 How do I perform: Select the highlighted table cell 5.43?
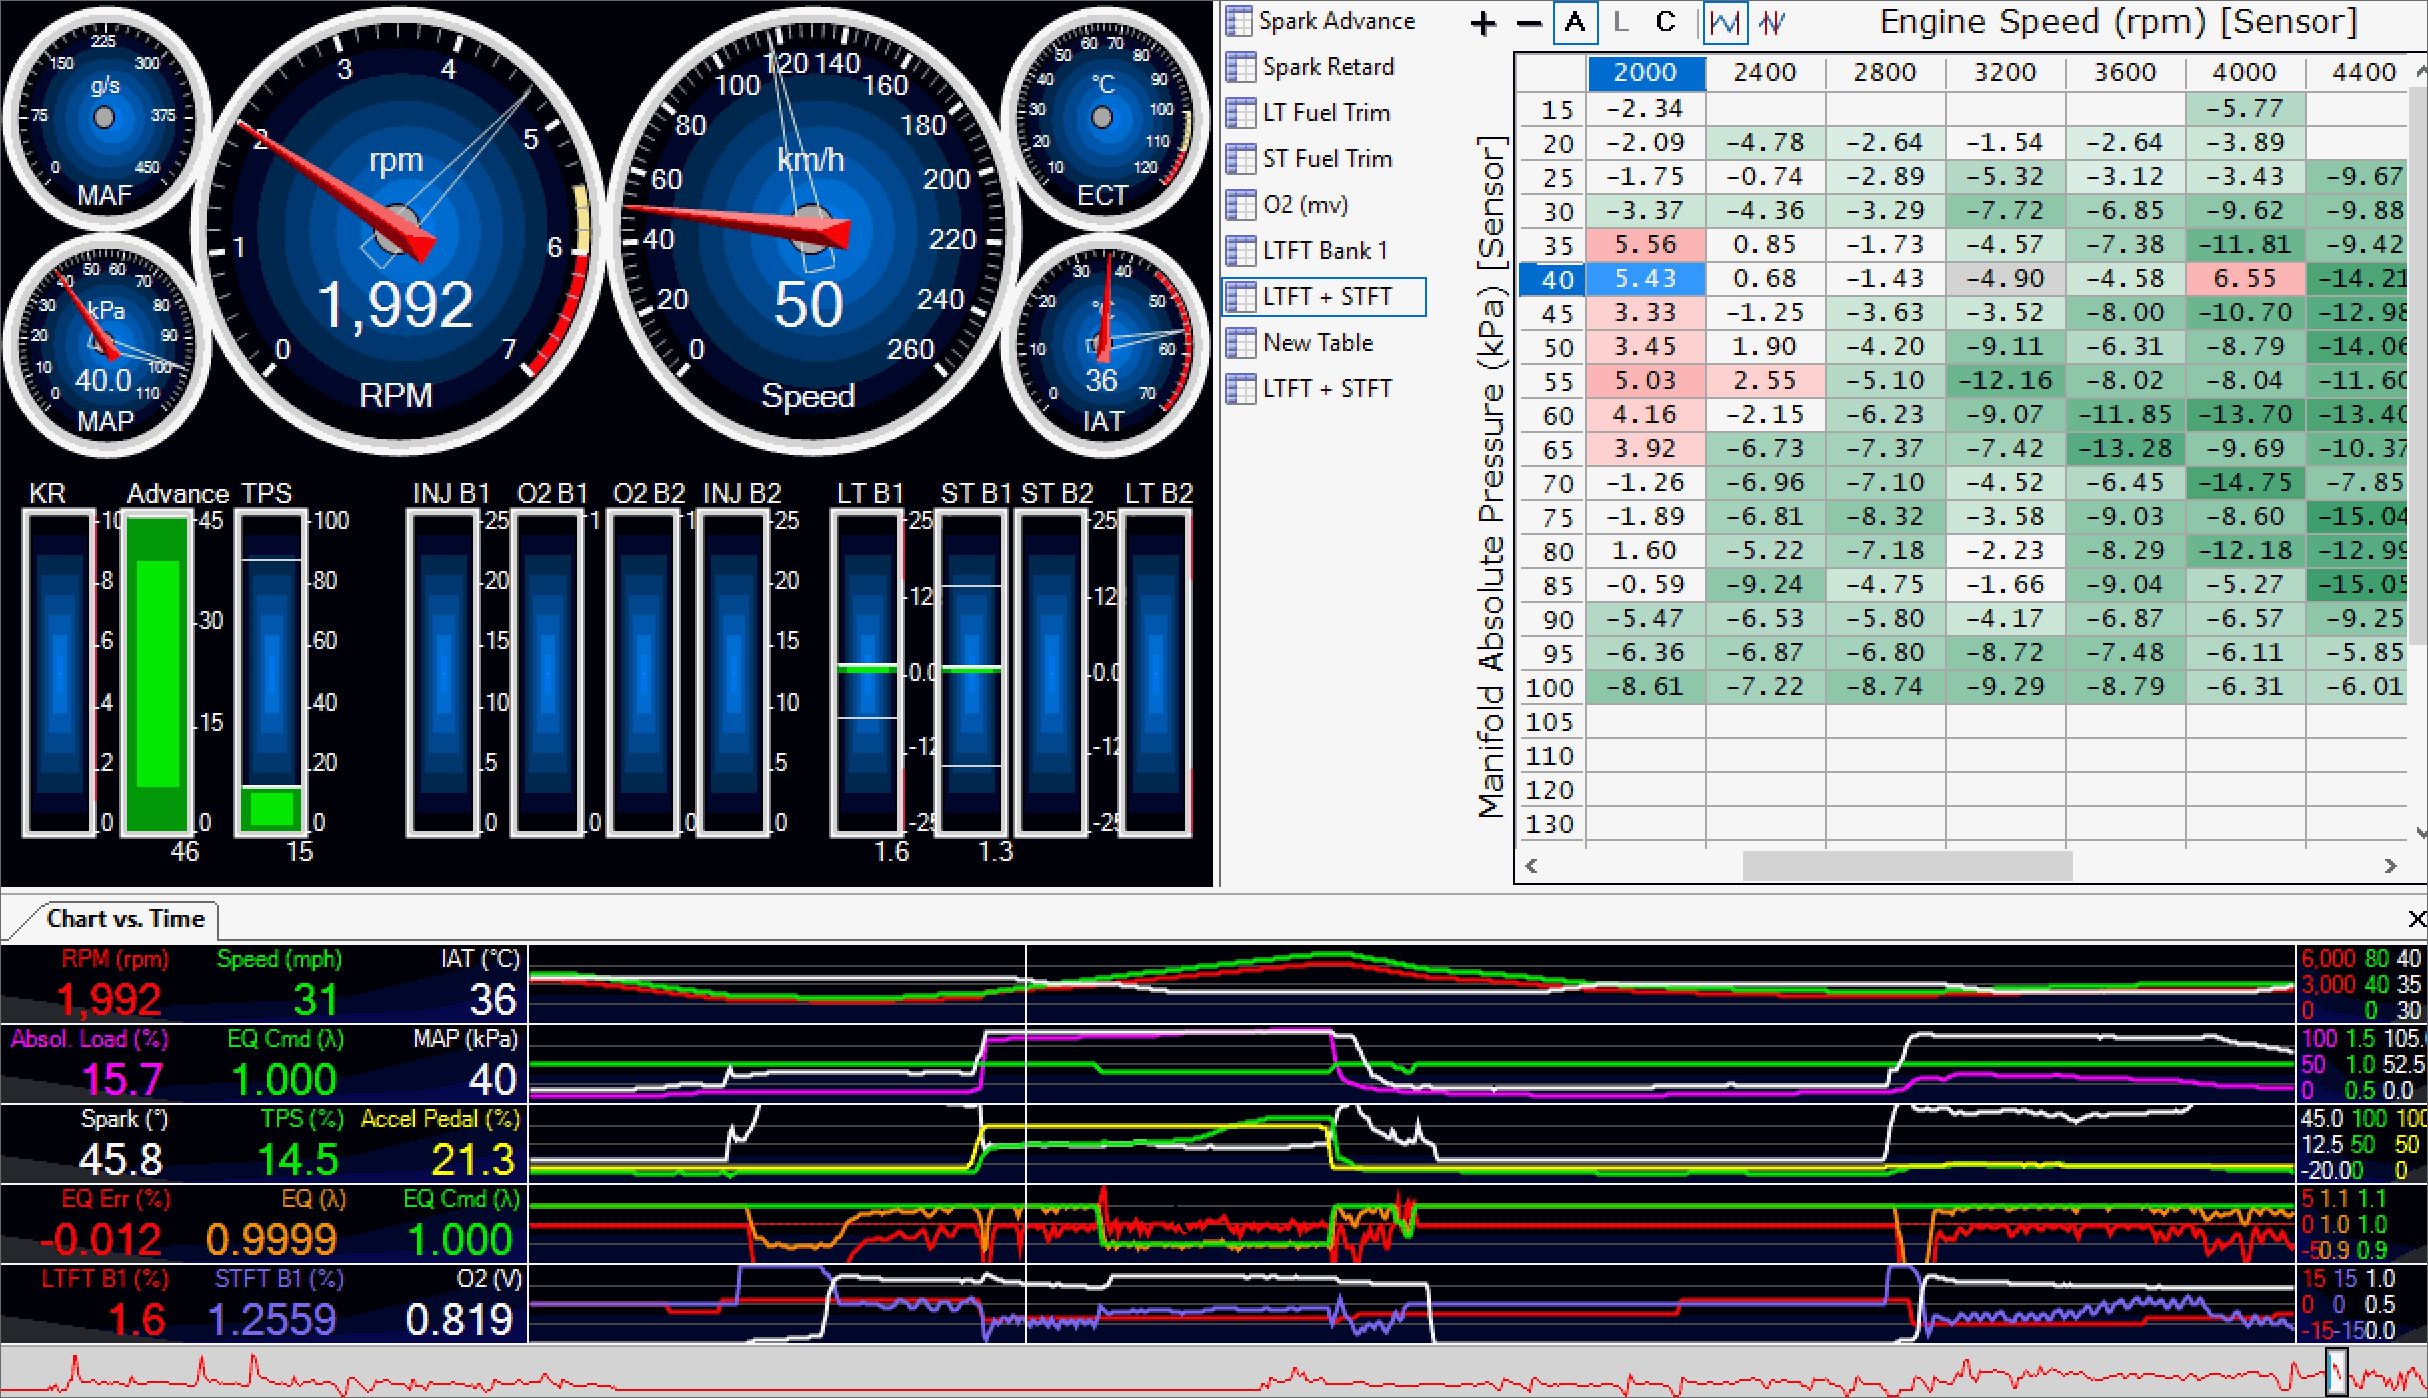1646,279
